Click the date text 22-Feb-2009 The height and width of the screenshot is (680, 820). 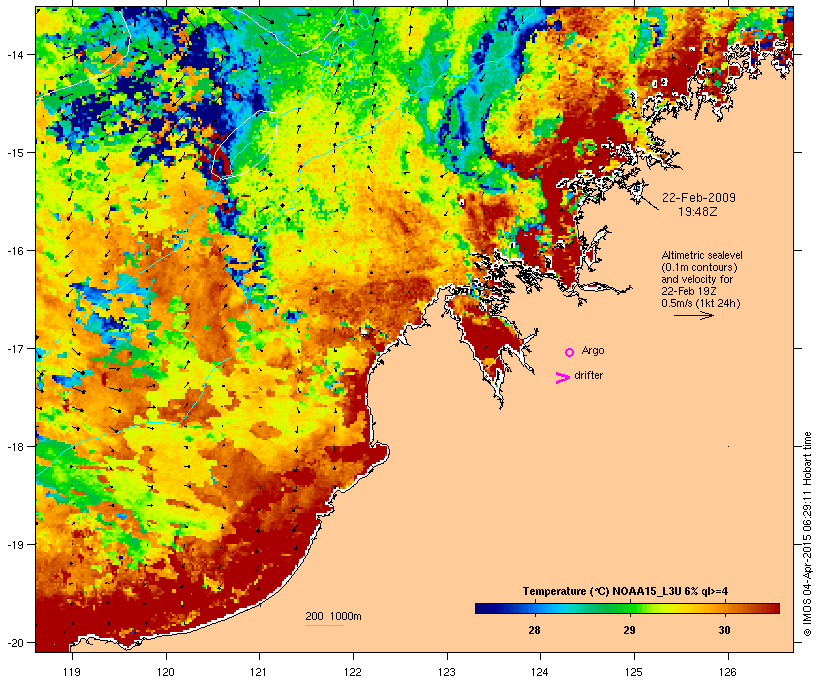coord(699,198)
